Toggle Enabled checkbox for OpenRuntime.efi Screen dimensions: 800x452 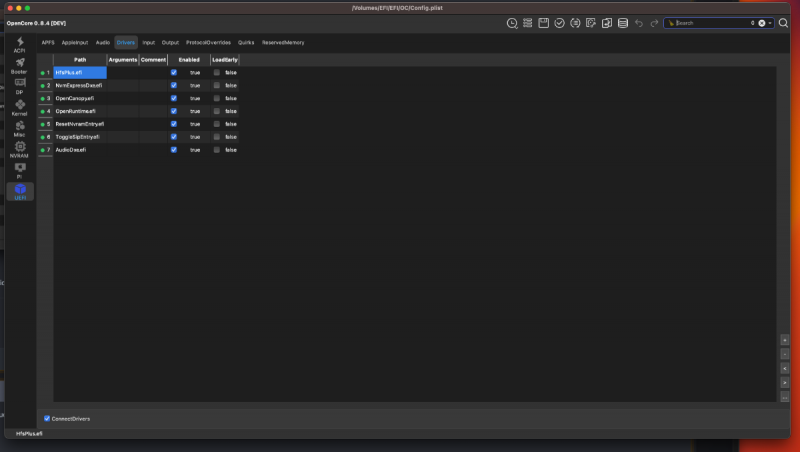[x=173, y=111]
